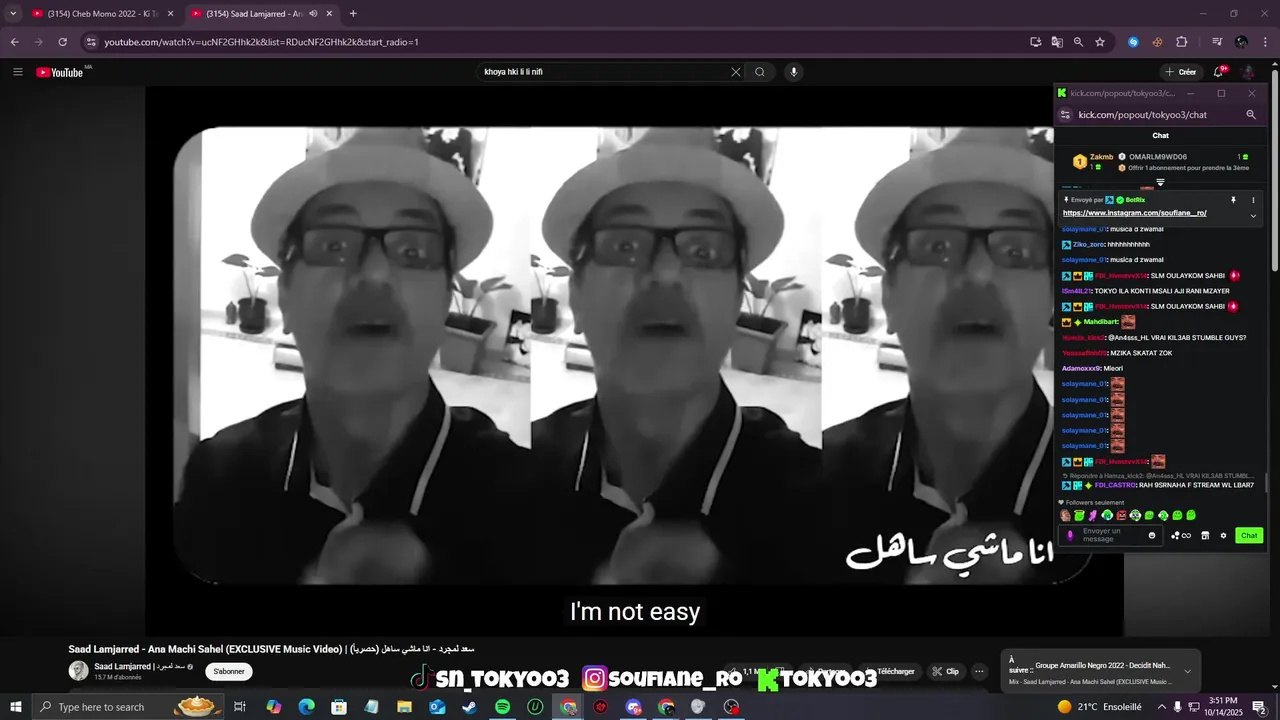Open Steam from the taskbar
Viewport: 1280px width, 720px height.
[x=469, y=707]
